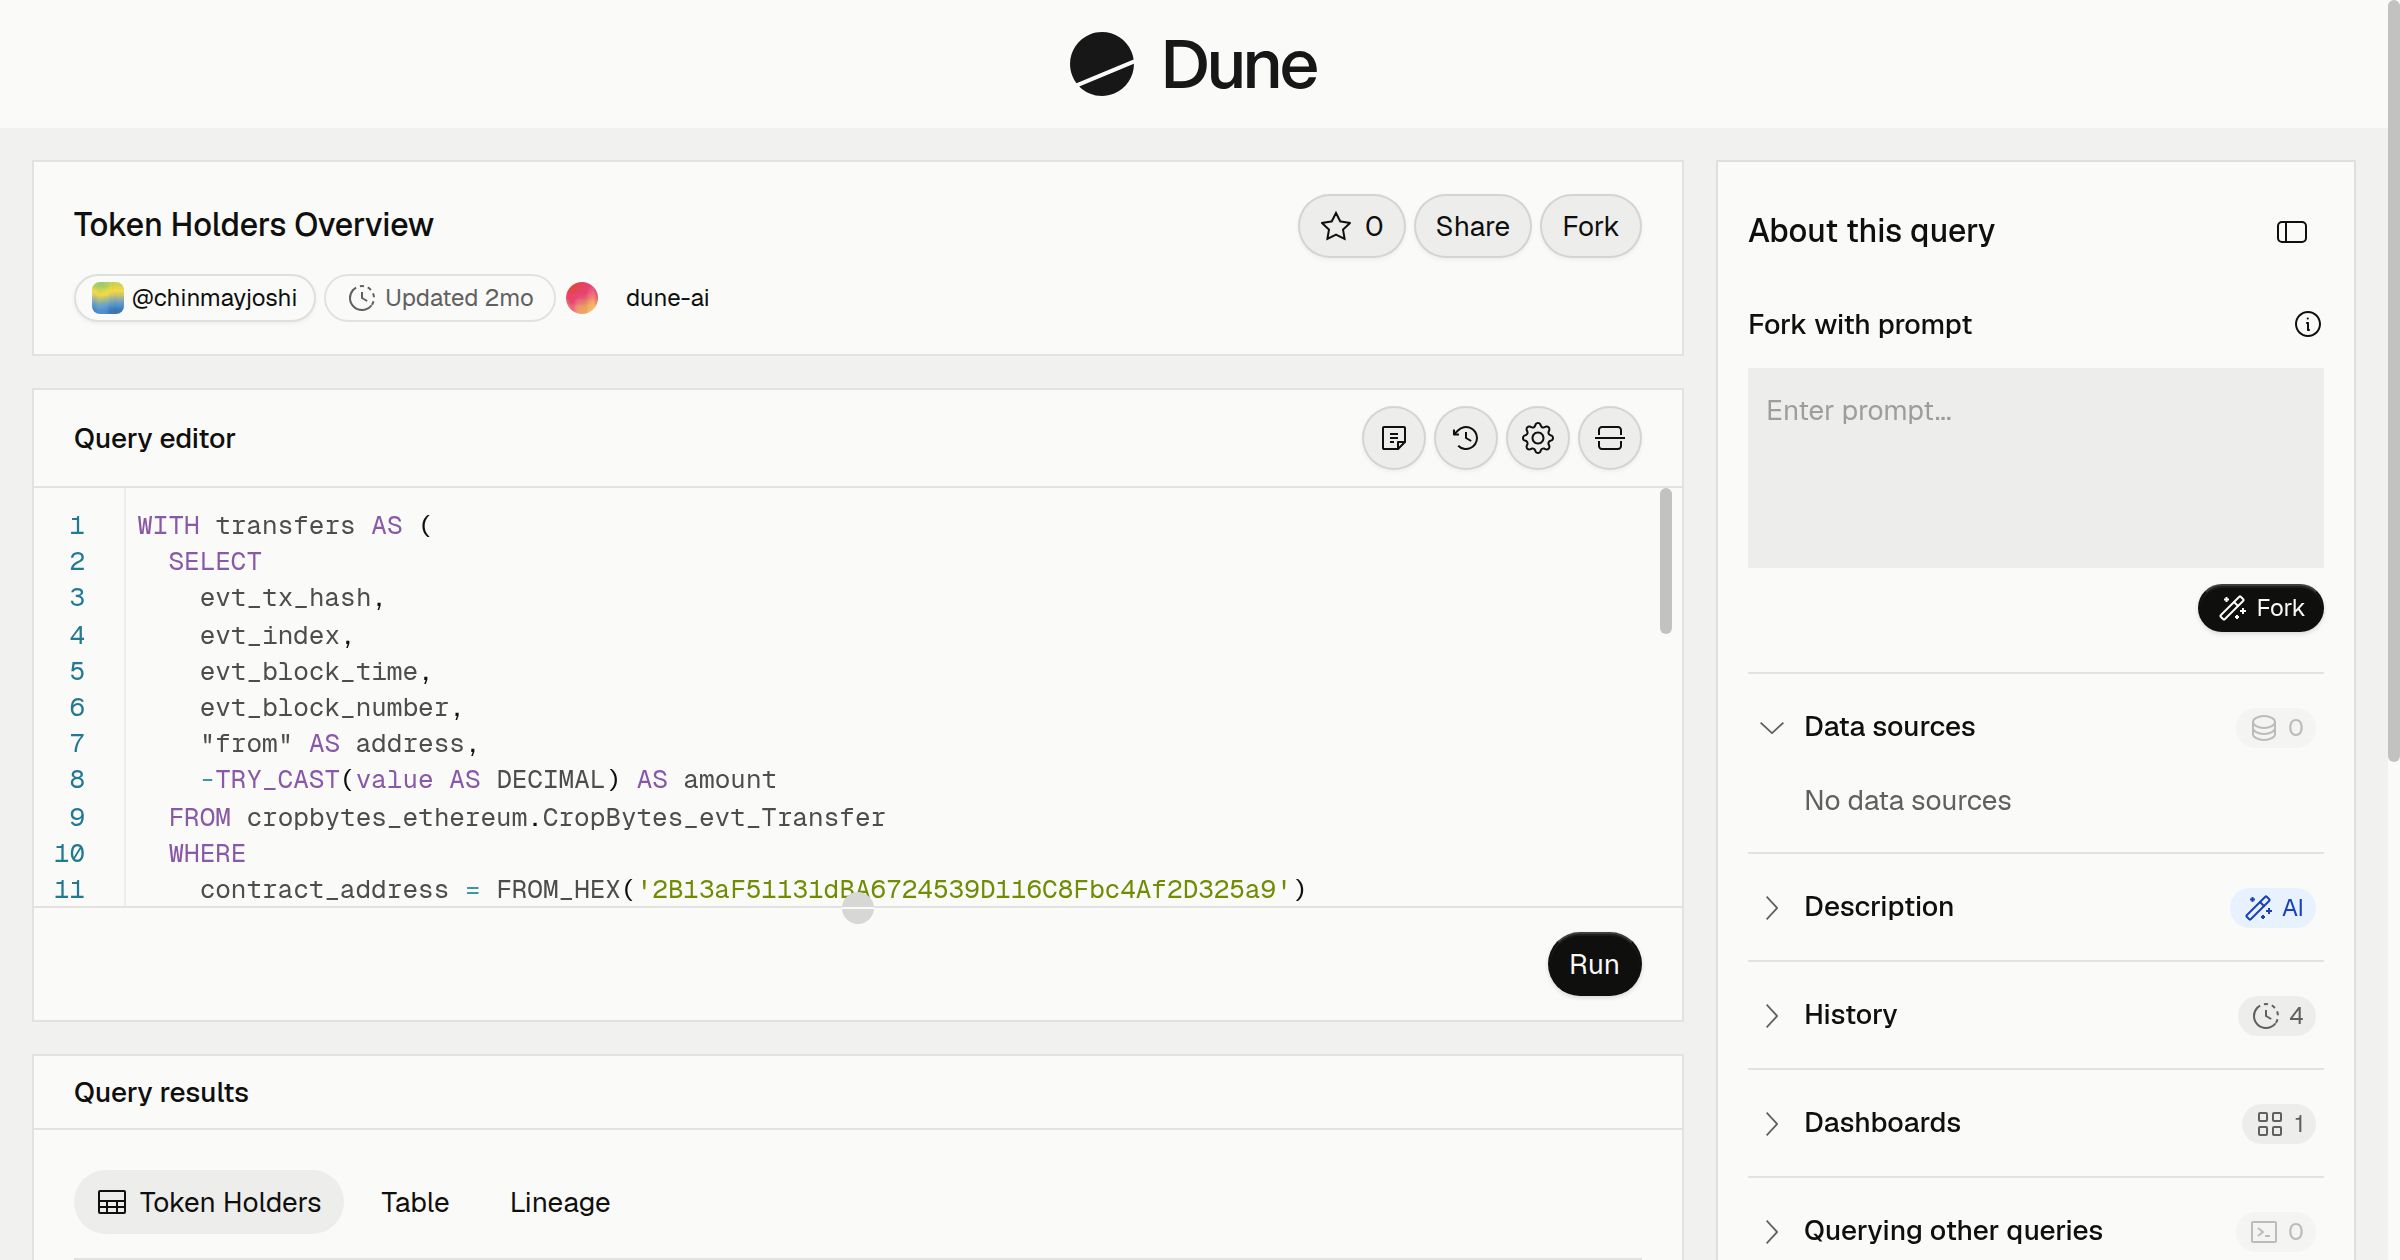Click the Updated 2mo clock chip
Image resolution: width=2400 pixels, height=1260 pixels.
tap(440, 298)
